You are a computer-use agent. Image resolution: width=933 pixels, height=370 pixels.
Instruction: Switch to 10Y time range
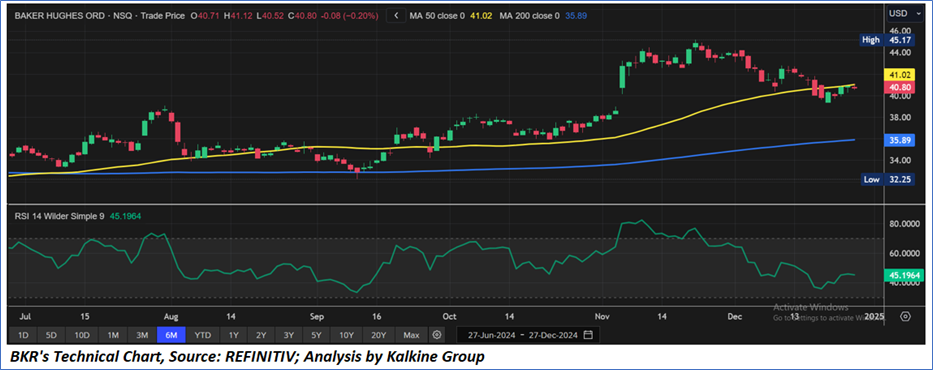[x=346, y=335]
